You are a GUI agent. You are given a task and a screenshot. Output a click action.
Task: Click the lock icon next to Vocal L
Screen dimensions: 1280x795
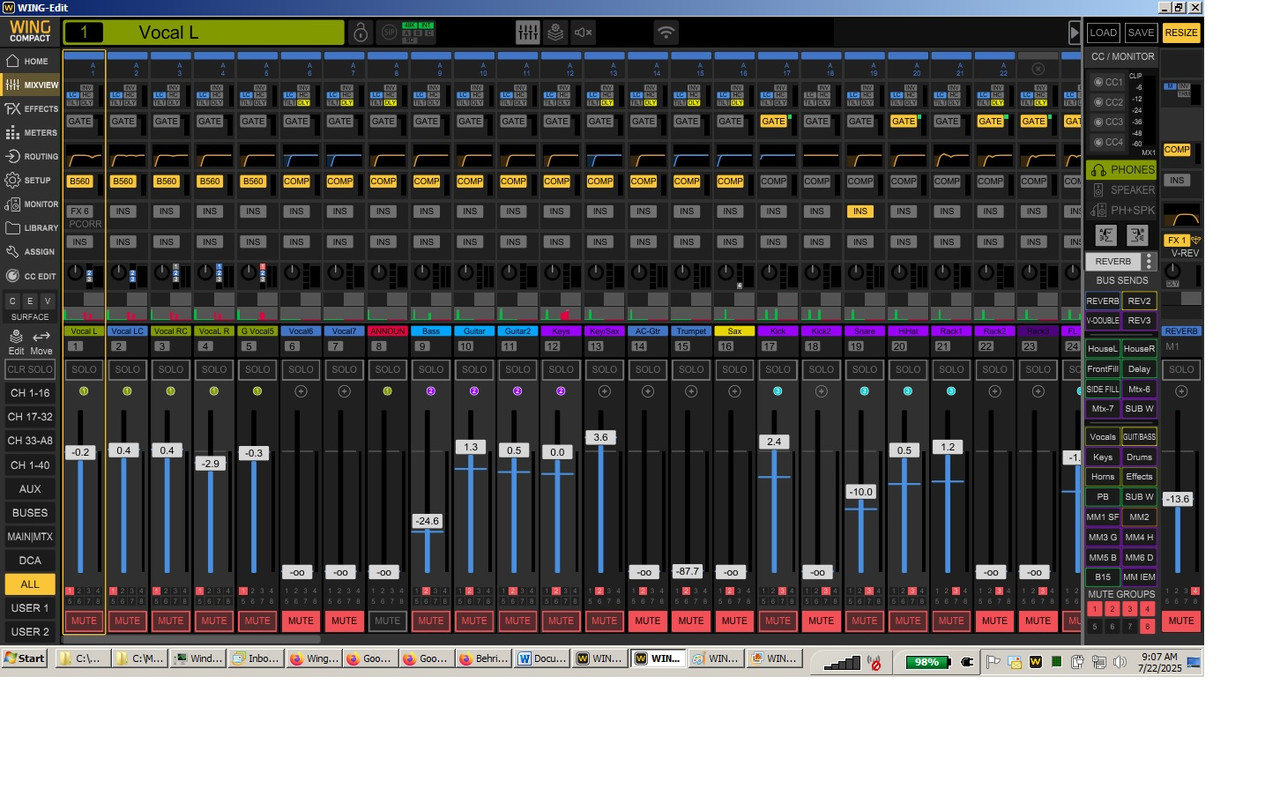(x=360, y=33)
